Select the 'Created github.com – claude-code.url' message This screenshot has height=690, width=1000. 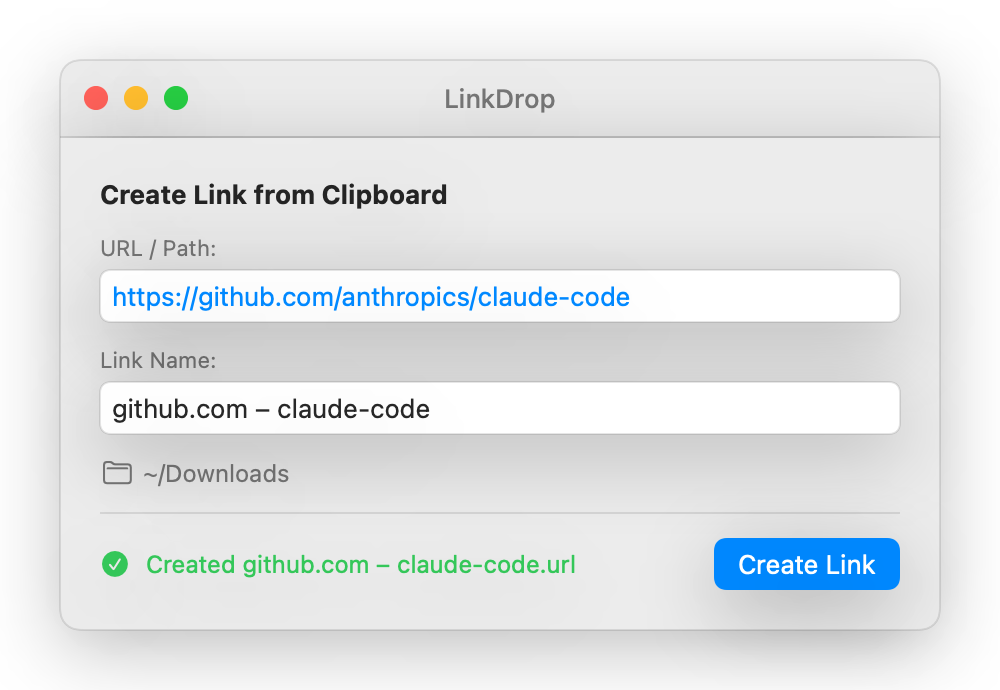(x=361, y=564)
